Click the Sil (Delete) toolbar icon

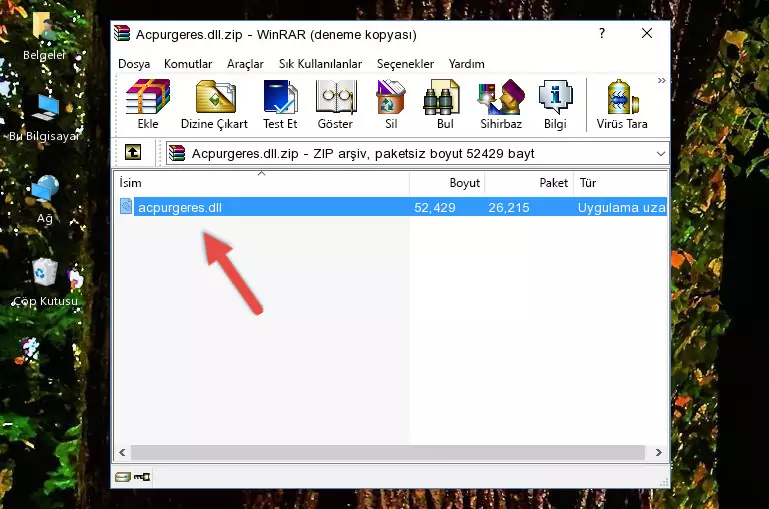coord(391,104)
